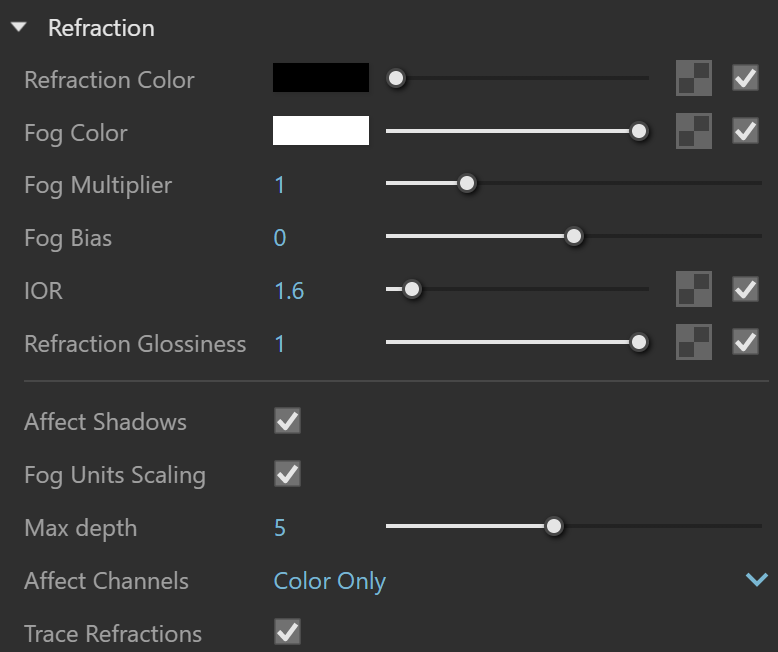
Task: Disable Trace Refractions checkbox
Action: coord(287,632)
